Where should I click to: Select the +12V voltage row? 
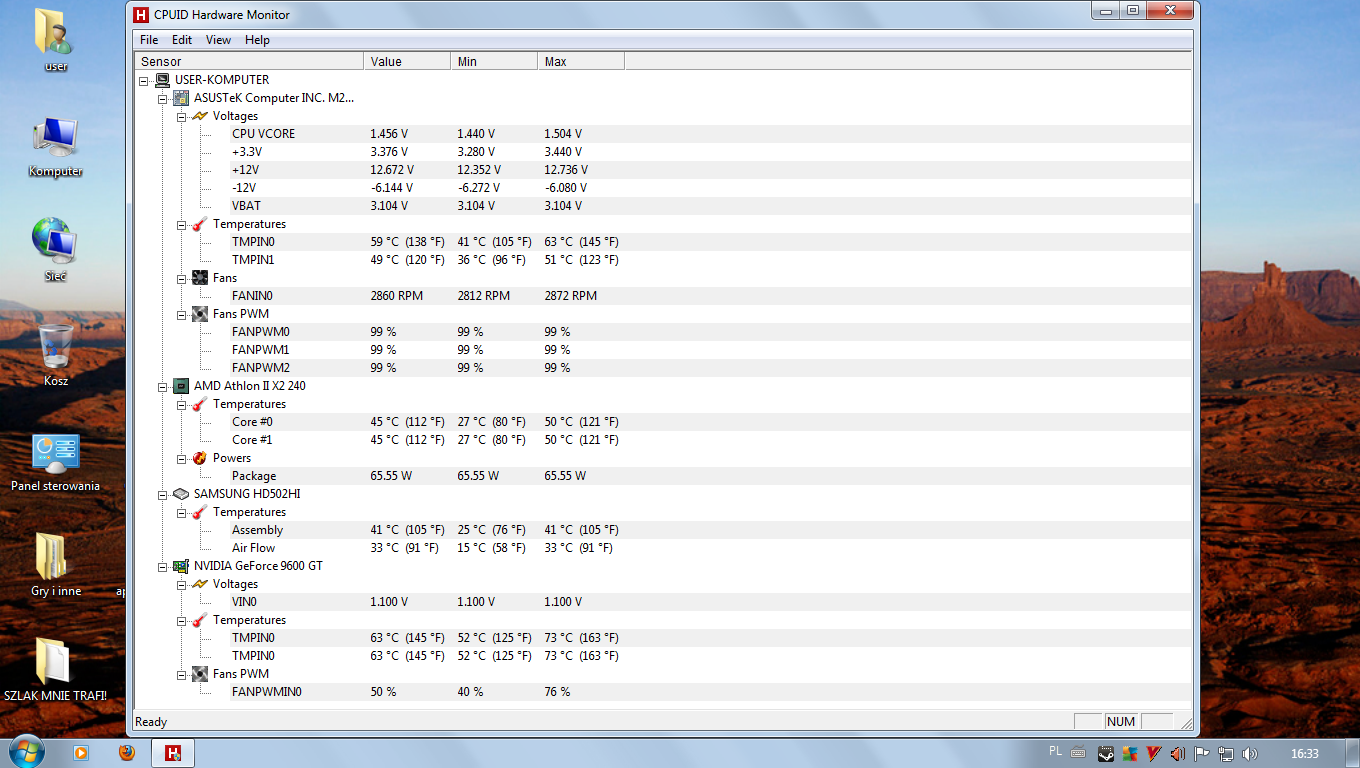[x=710, y=170]
